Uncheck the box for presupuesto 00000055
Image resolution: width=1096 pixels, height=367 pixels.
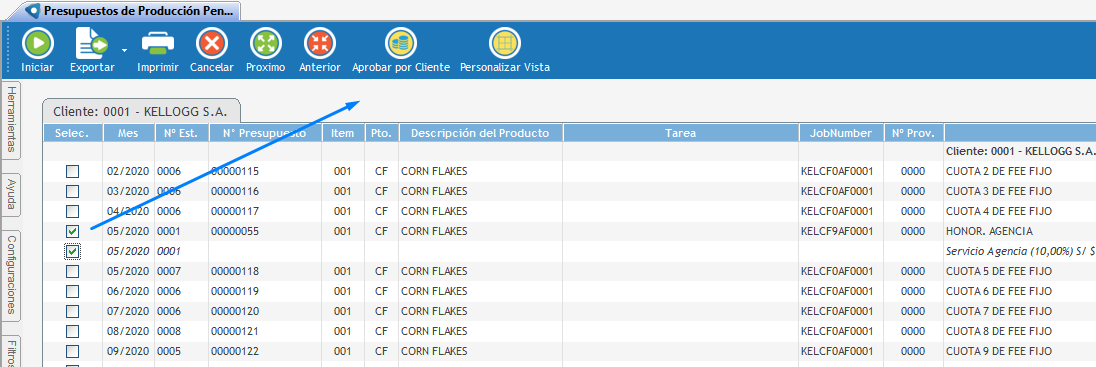point(73,231)
